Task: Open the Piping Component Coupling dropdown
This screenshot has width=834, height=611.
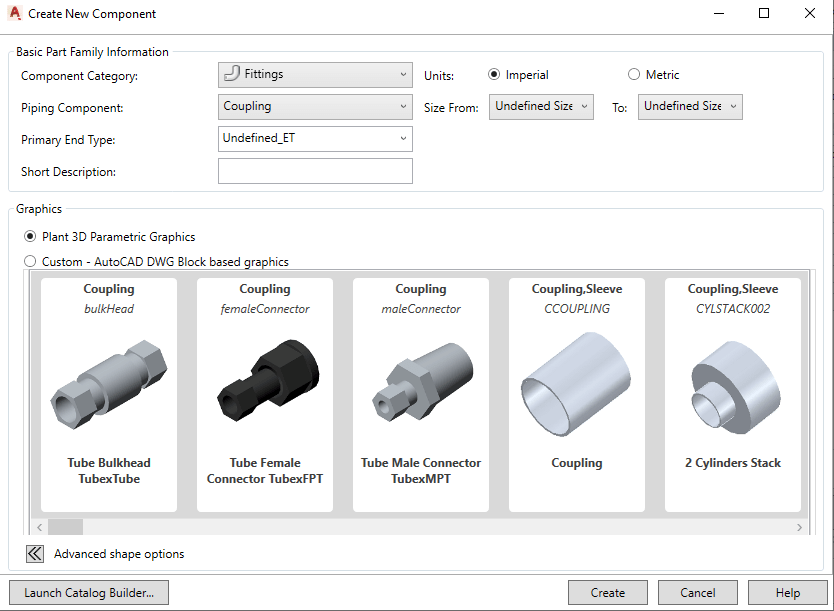Action: (x=315, y=107)
